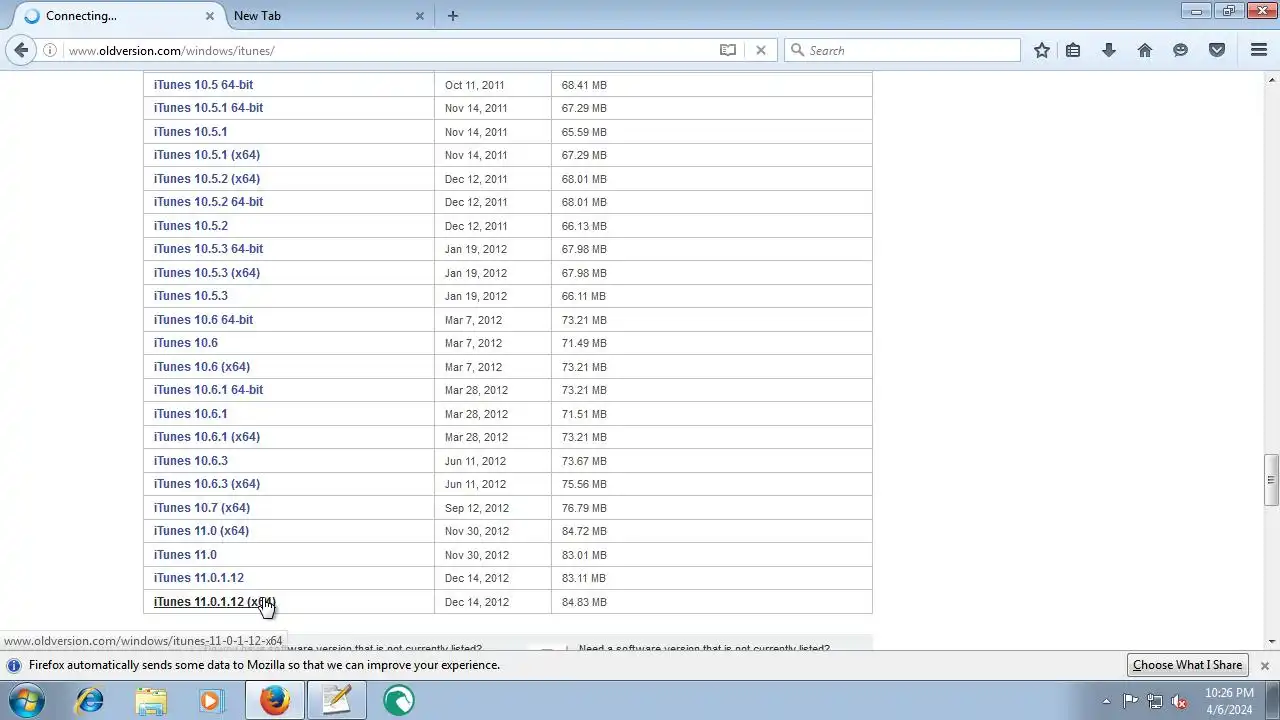Bookmark this page with the star icon
Image resolution: width=1280 pixels, height=720 pixels.
tap(1042, 50)
